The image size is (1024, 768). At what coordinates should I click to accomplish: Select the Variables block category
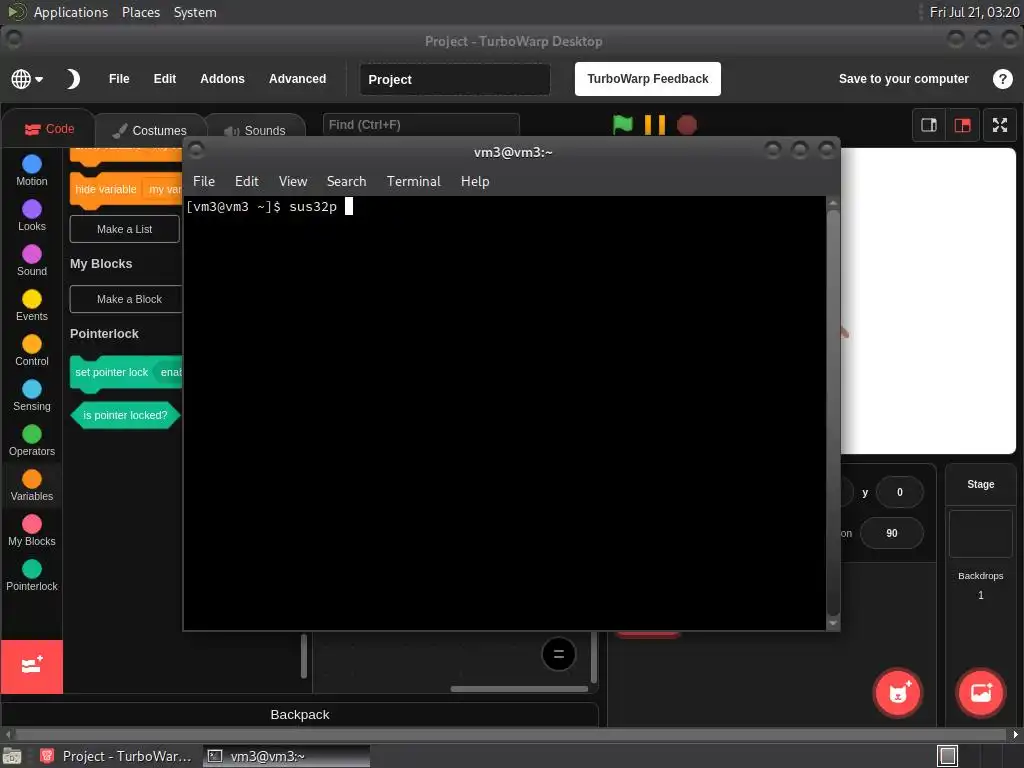coord(31,486)
